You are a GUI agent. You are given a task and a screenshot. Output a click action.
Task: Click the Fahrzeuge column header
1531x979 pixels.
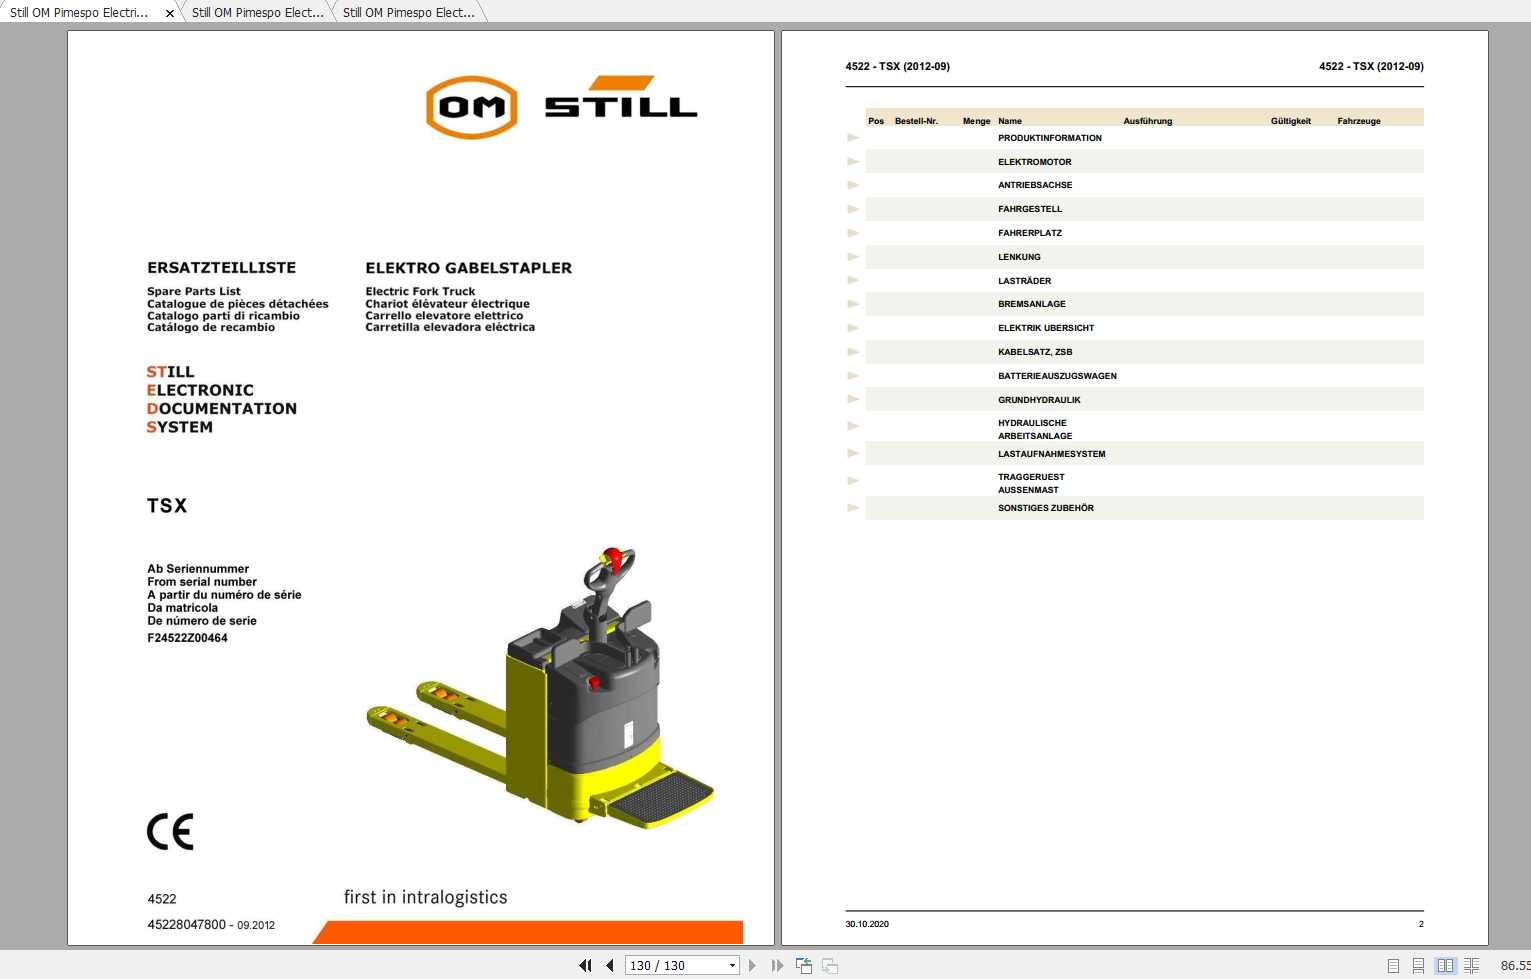[1358, 121]
